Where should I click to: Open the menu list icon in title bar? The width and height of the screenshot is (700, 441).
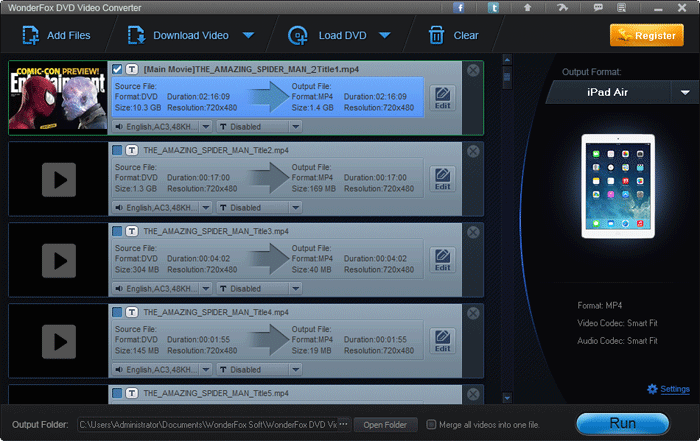click(621, 8)
